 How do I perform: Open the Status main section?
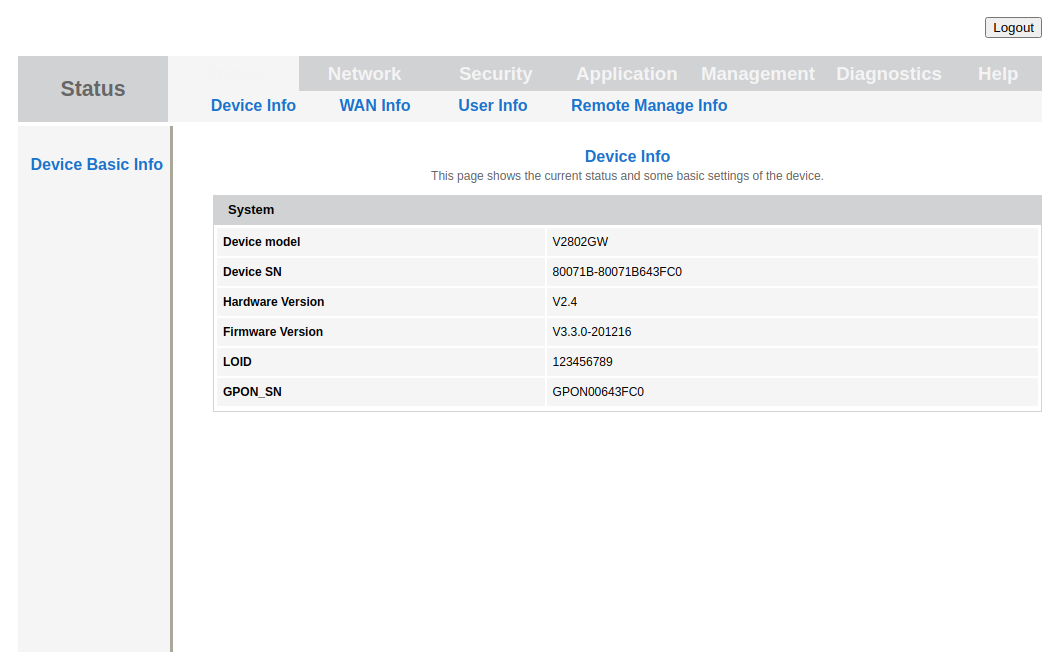93,89
